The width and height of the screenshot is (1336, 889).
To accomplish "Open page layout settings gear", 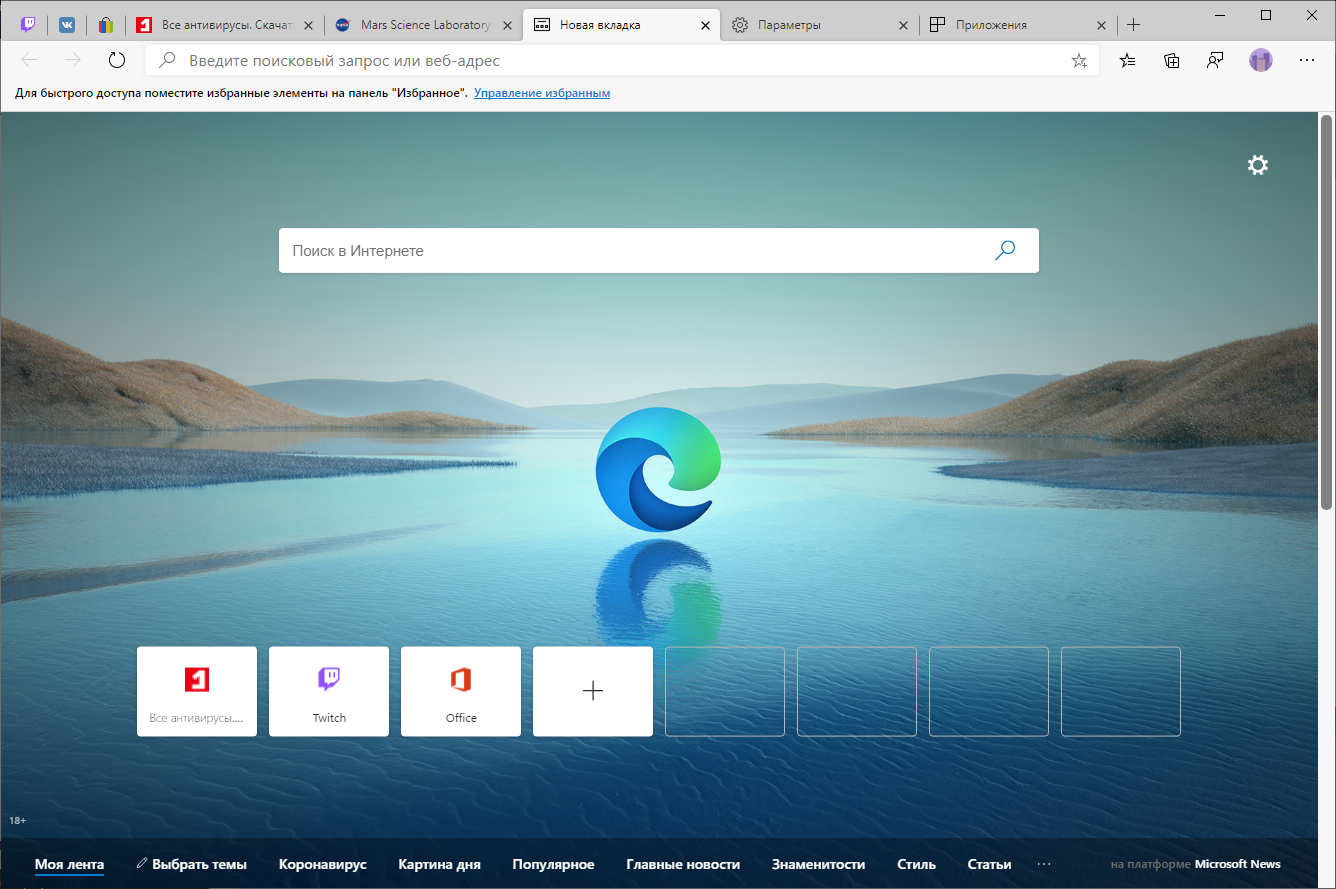I will pyautogui.click(x=1258, y=165).
